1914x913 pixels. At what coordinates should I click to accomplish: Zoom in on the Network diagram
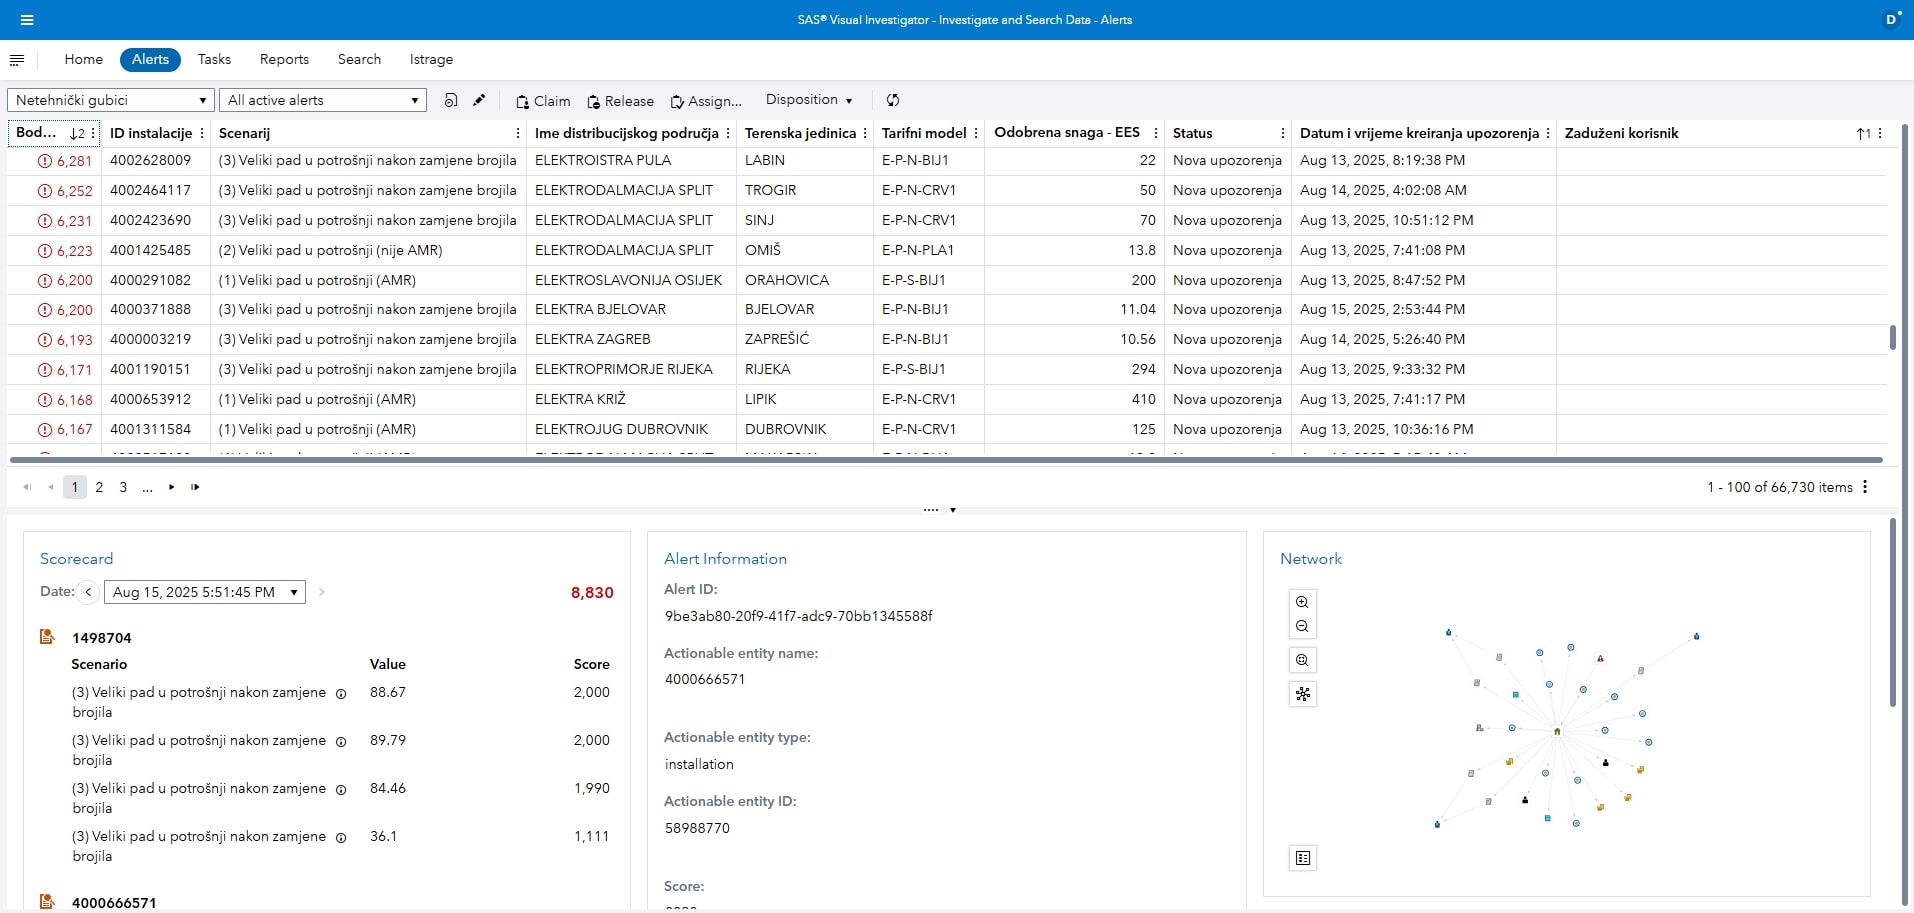click(x=1302, y=602)
